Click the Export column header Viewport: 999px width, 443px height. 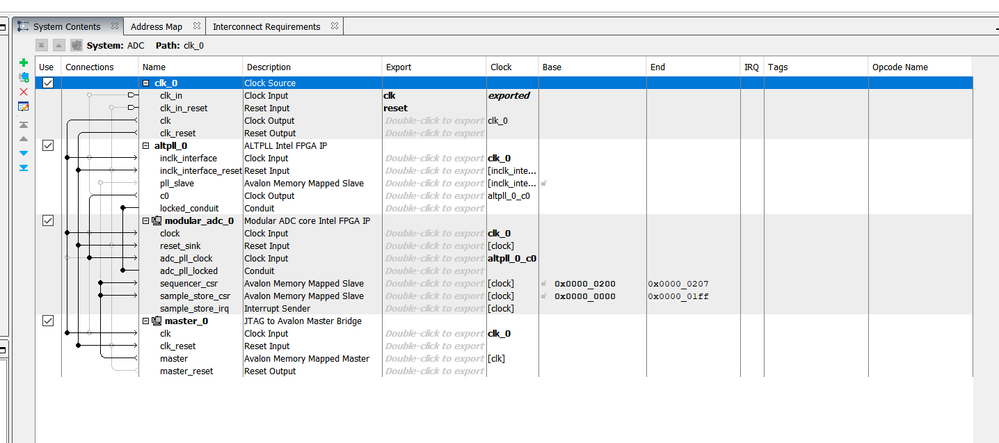click(435, 67)
